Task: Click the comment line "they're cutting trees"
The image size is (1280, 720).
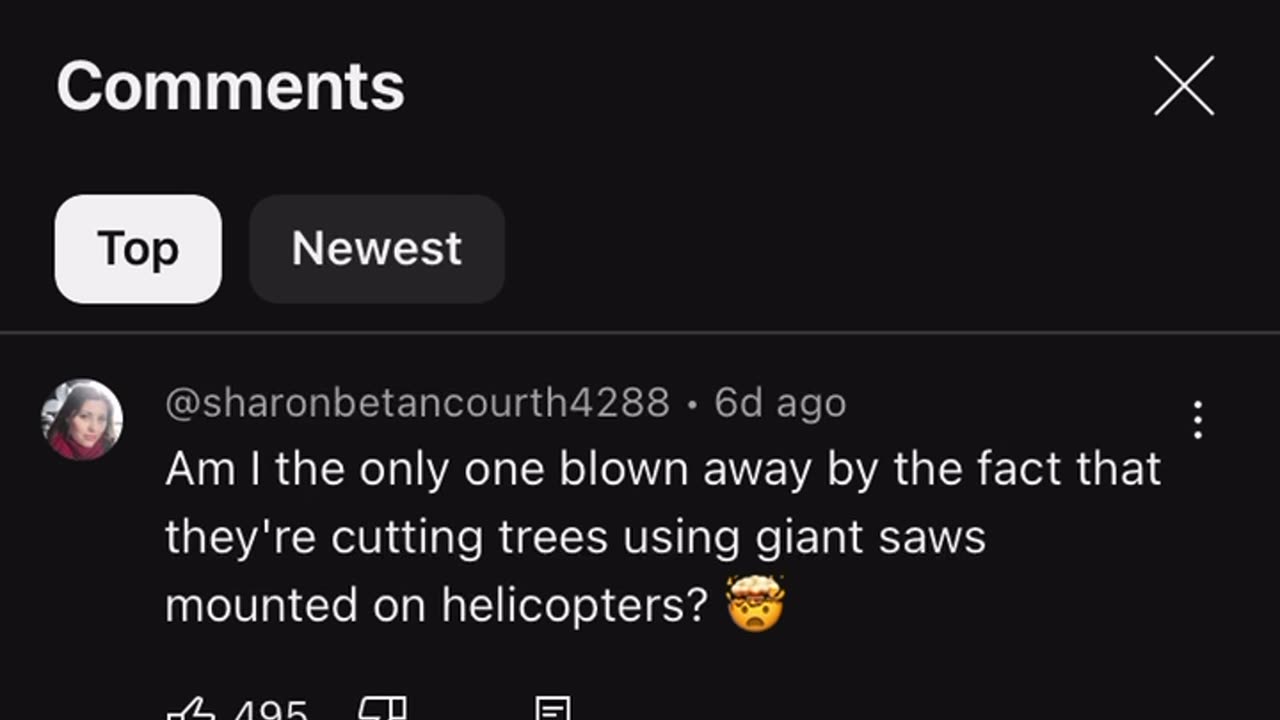Action: click(x=575, y=537)
